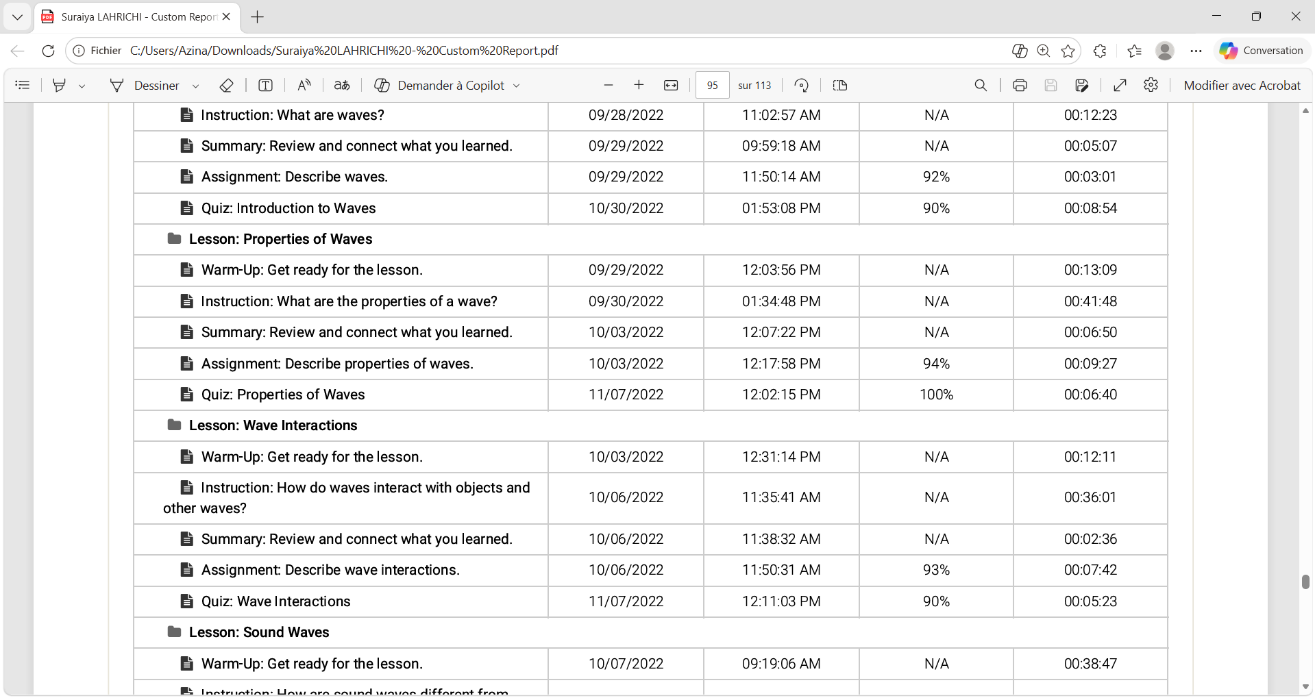Open the browser tab search menu
1315x698 pixels.
pyautogui.click(x=17, y=17)
